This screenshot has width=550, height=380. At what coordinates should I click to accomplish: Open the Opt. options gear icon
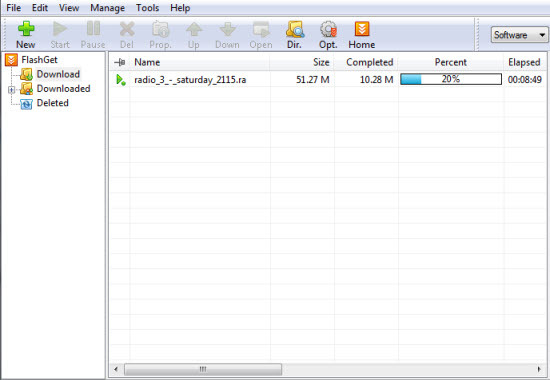[328, 29]
